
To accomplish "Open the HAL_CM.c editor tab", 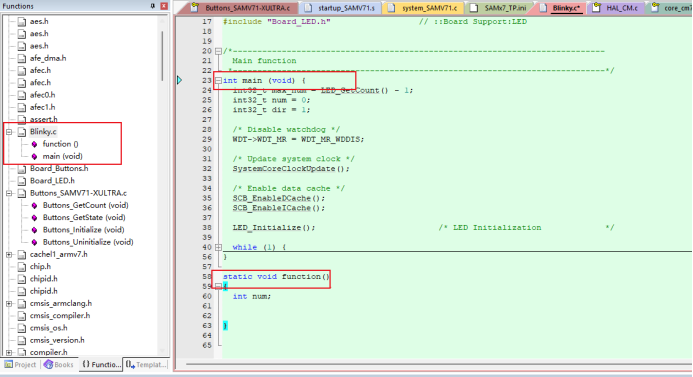I will 617,8.
